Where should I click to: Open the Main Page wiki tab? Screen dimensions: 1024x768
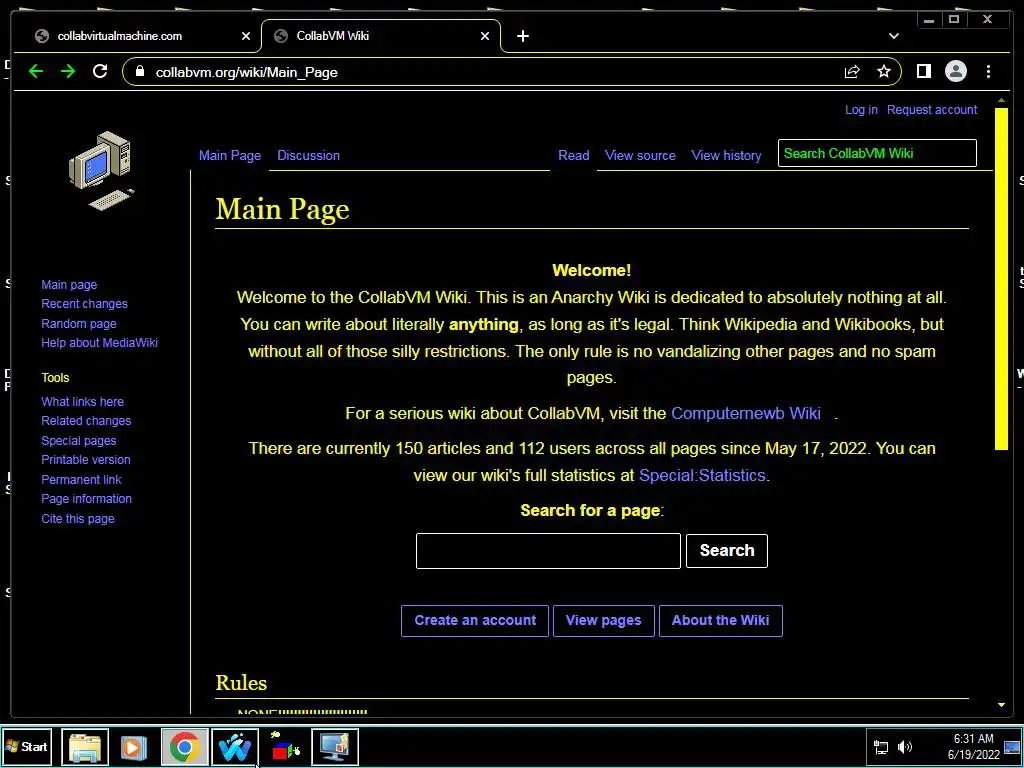(230, 155)
